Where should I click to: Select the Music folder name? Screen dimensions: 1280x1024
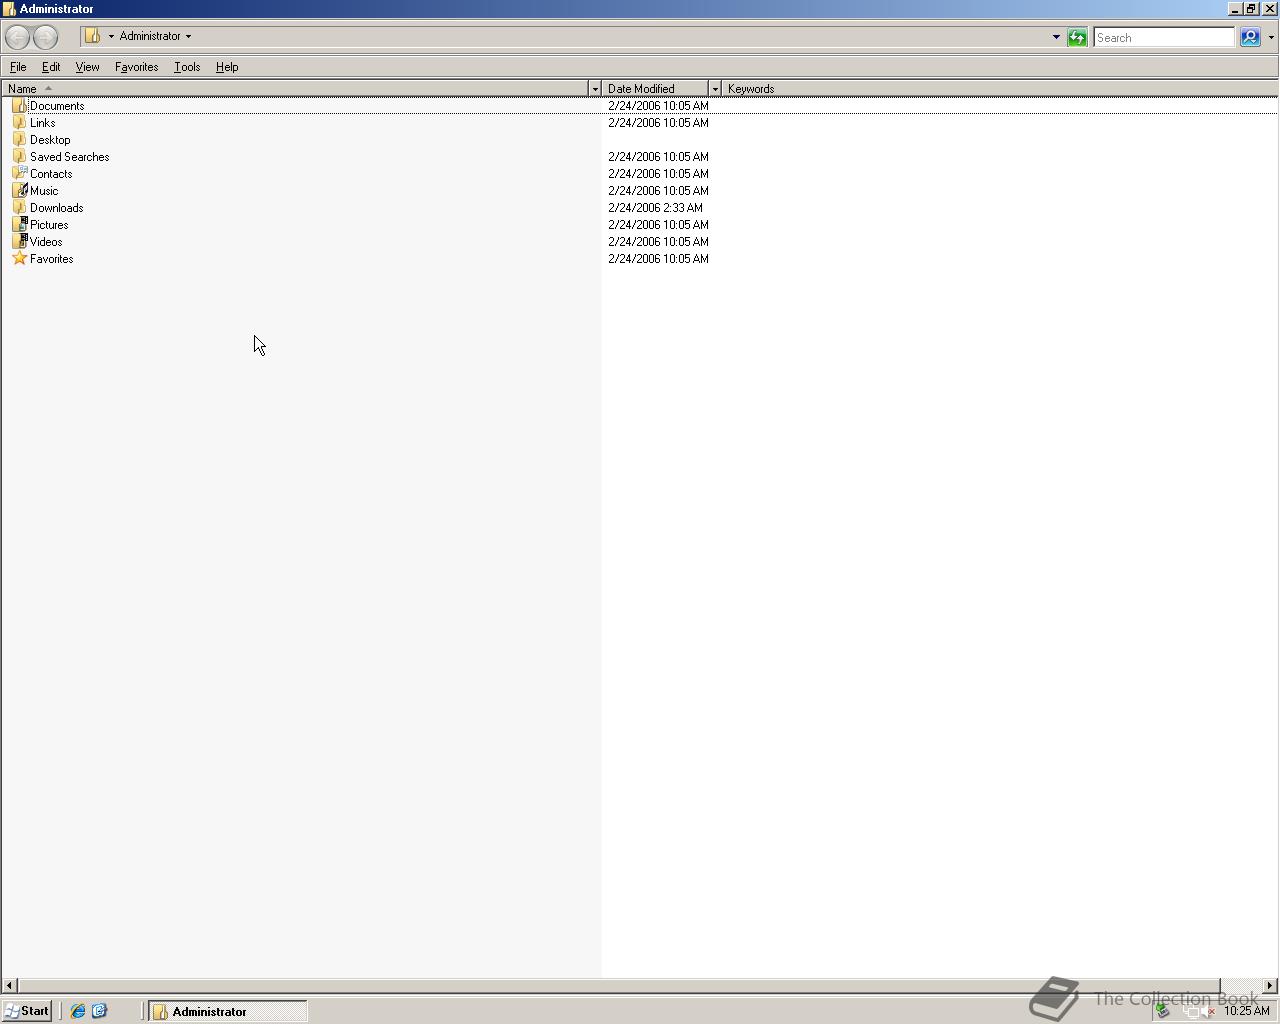pos(44,191)
